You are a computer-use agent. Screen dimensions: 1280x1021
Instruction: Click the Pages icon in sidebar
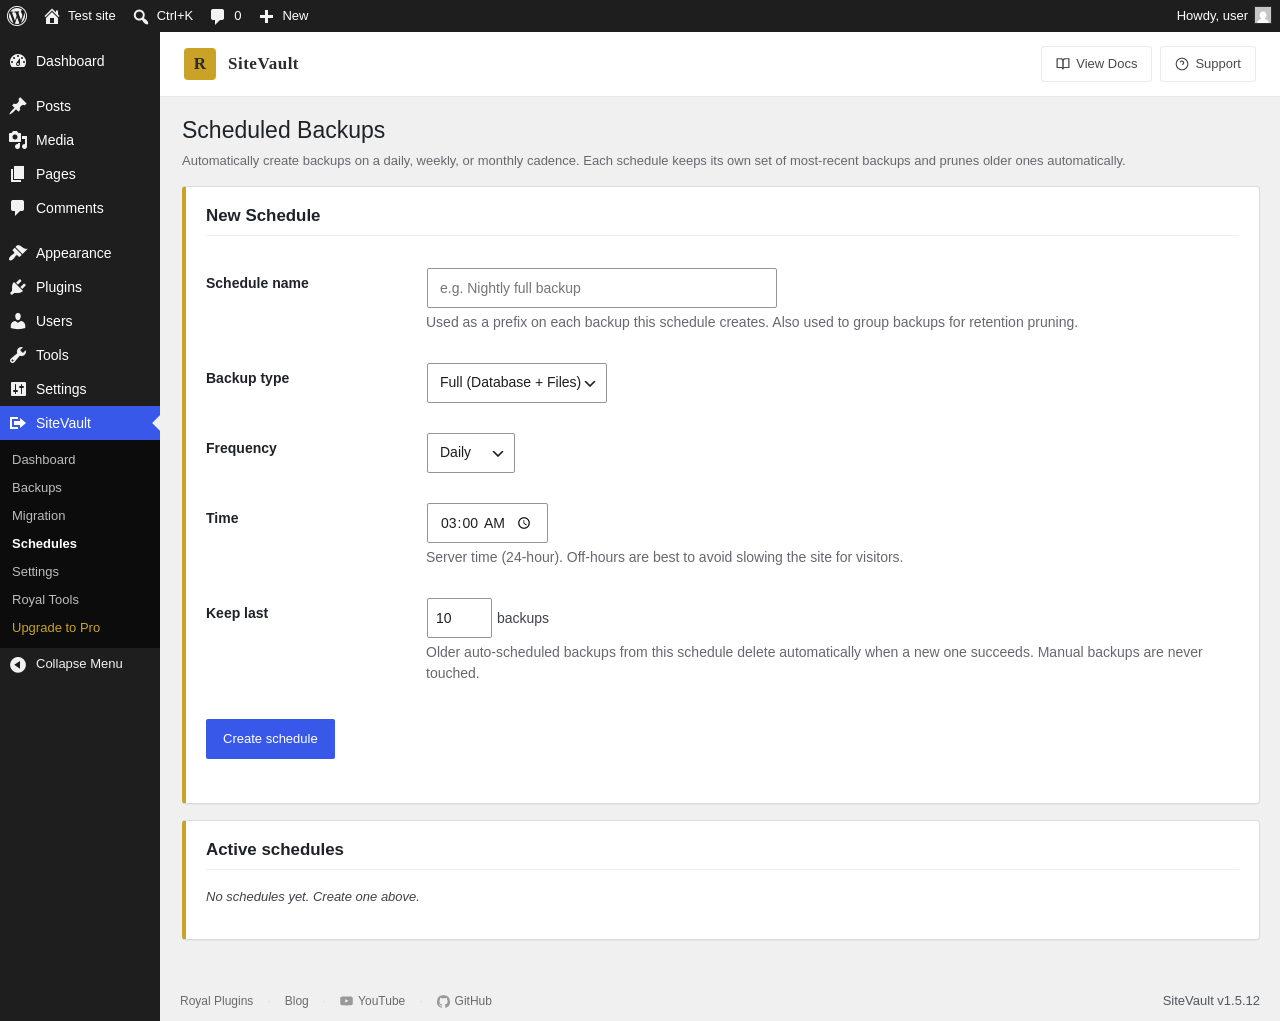18,174
